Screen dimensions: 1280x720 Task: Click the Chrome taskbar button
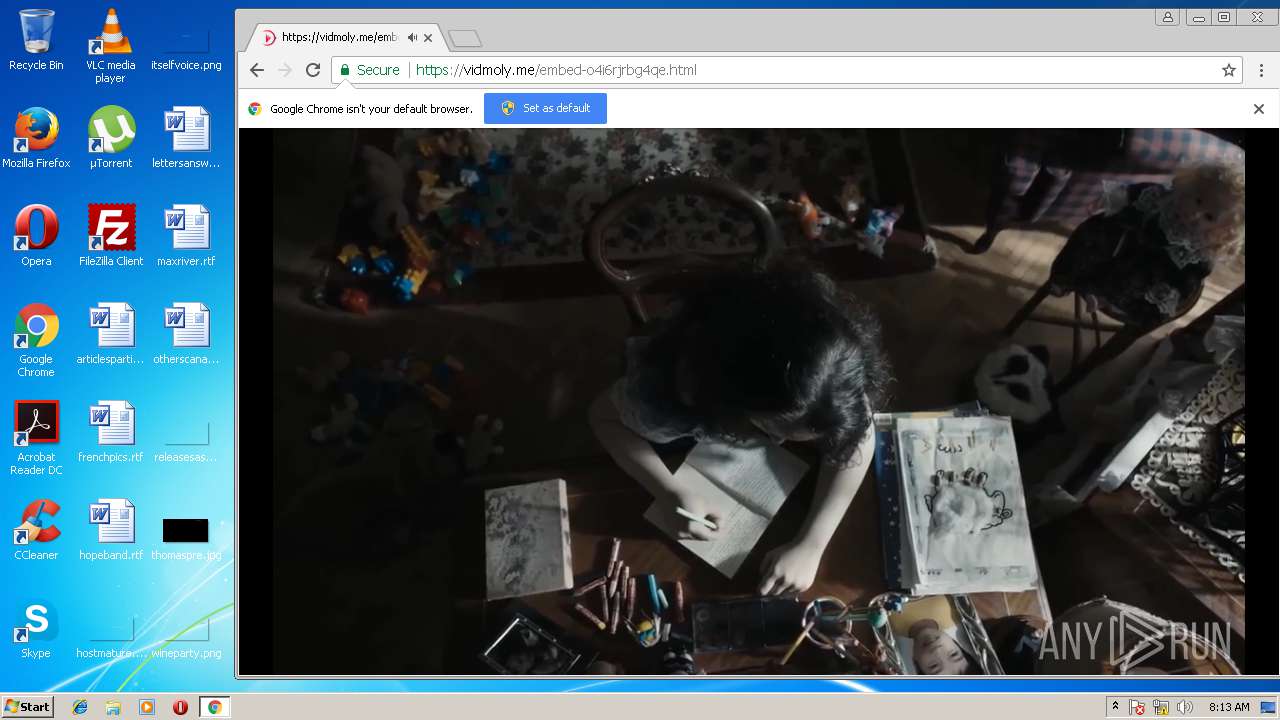click(x=214, y=707)
